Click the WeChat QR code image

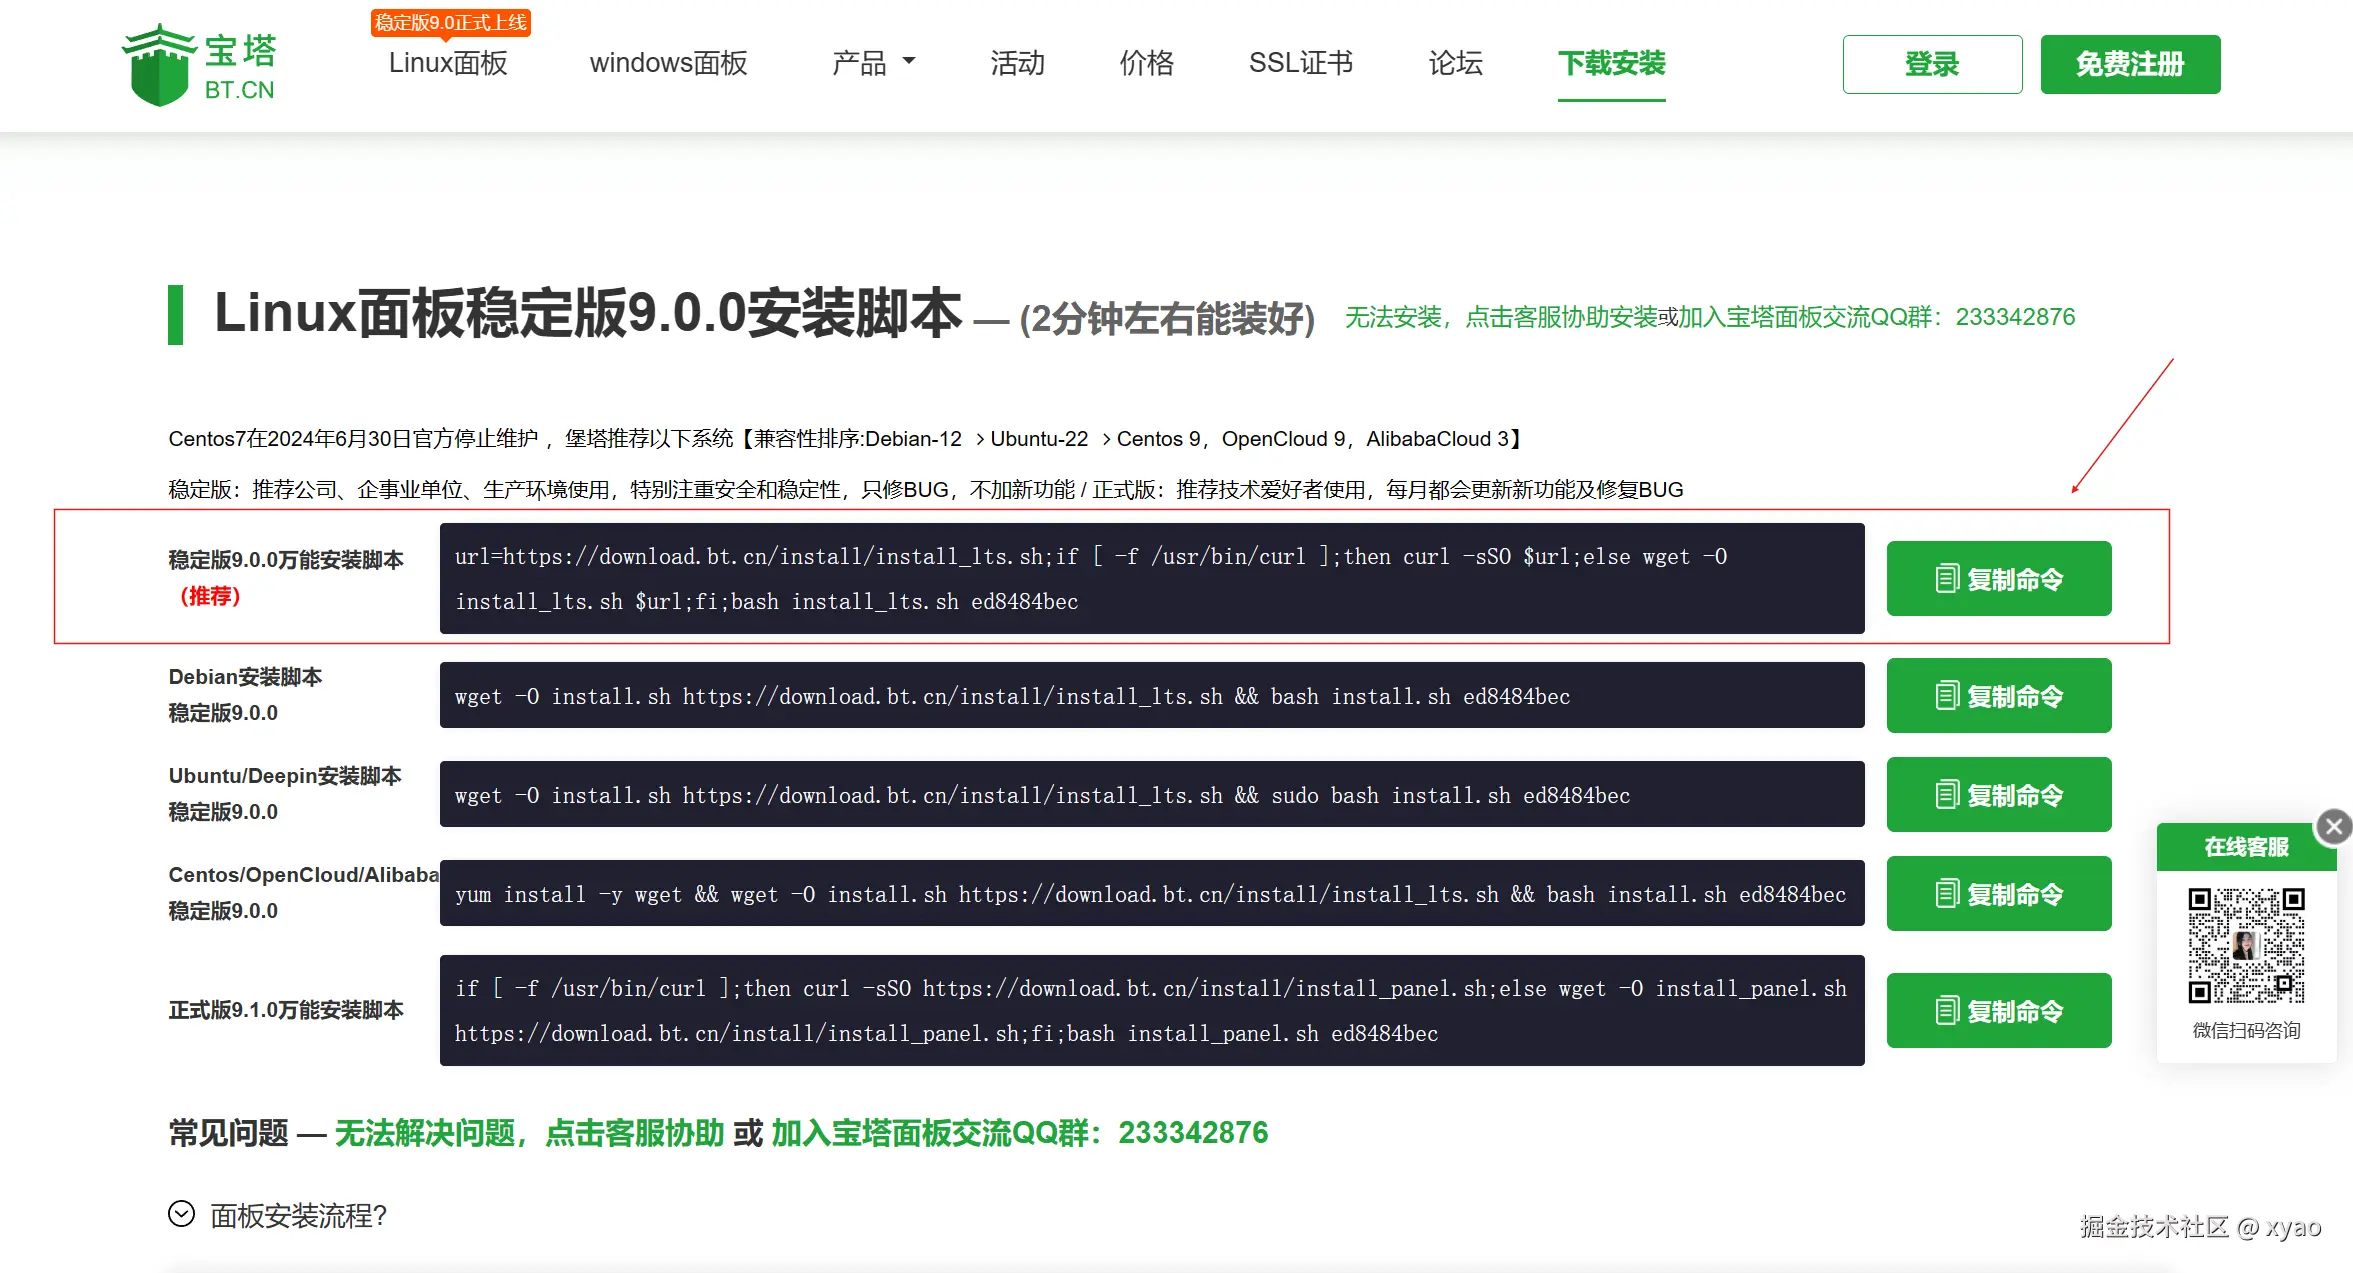[2246, 945]
